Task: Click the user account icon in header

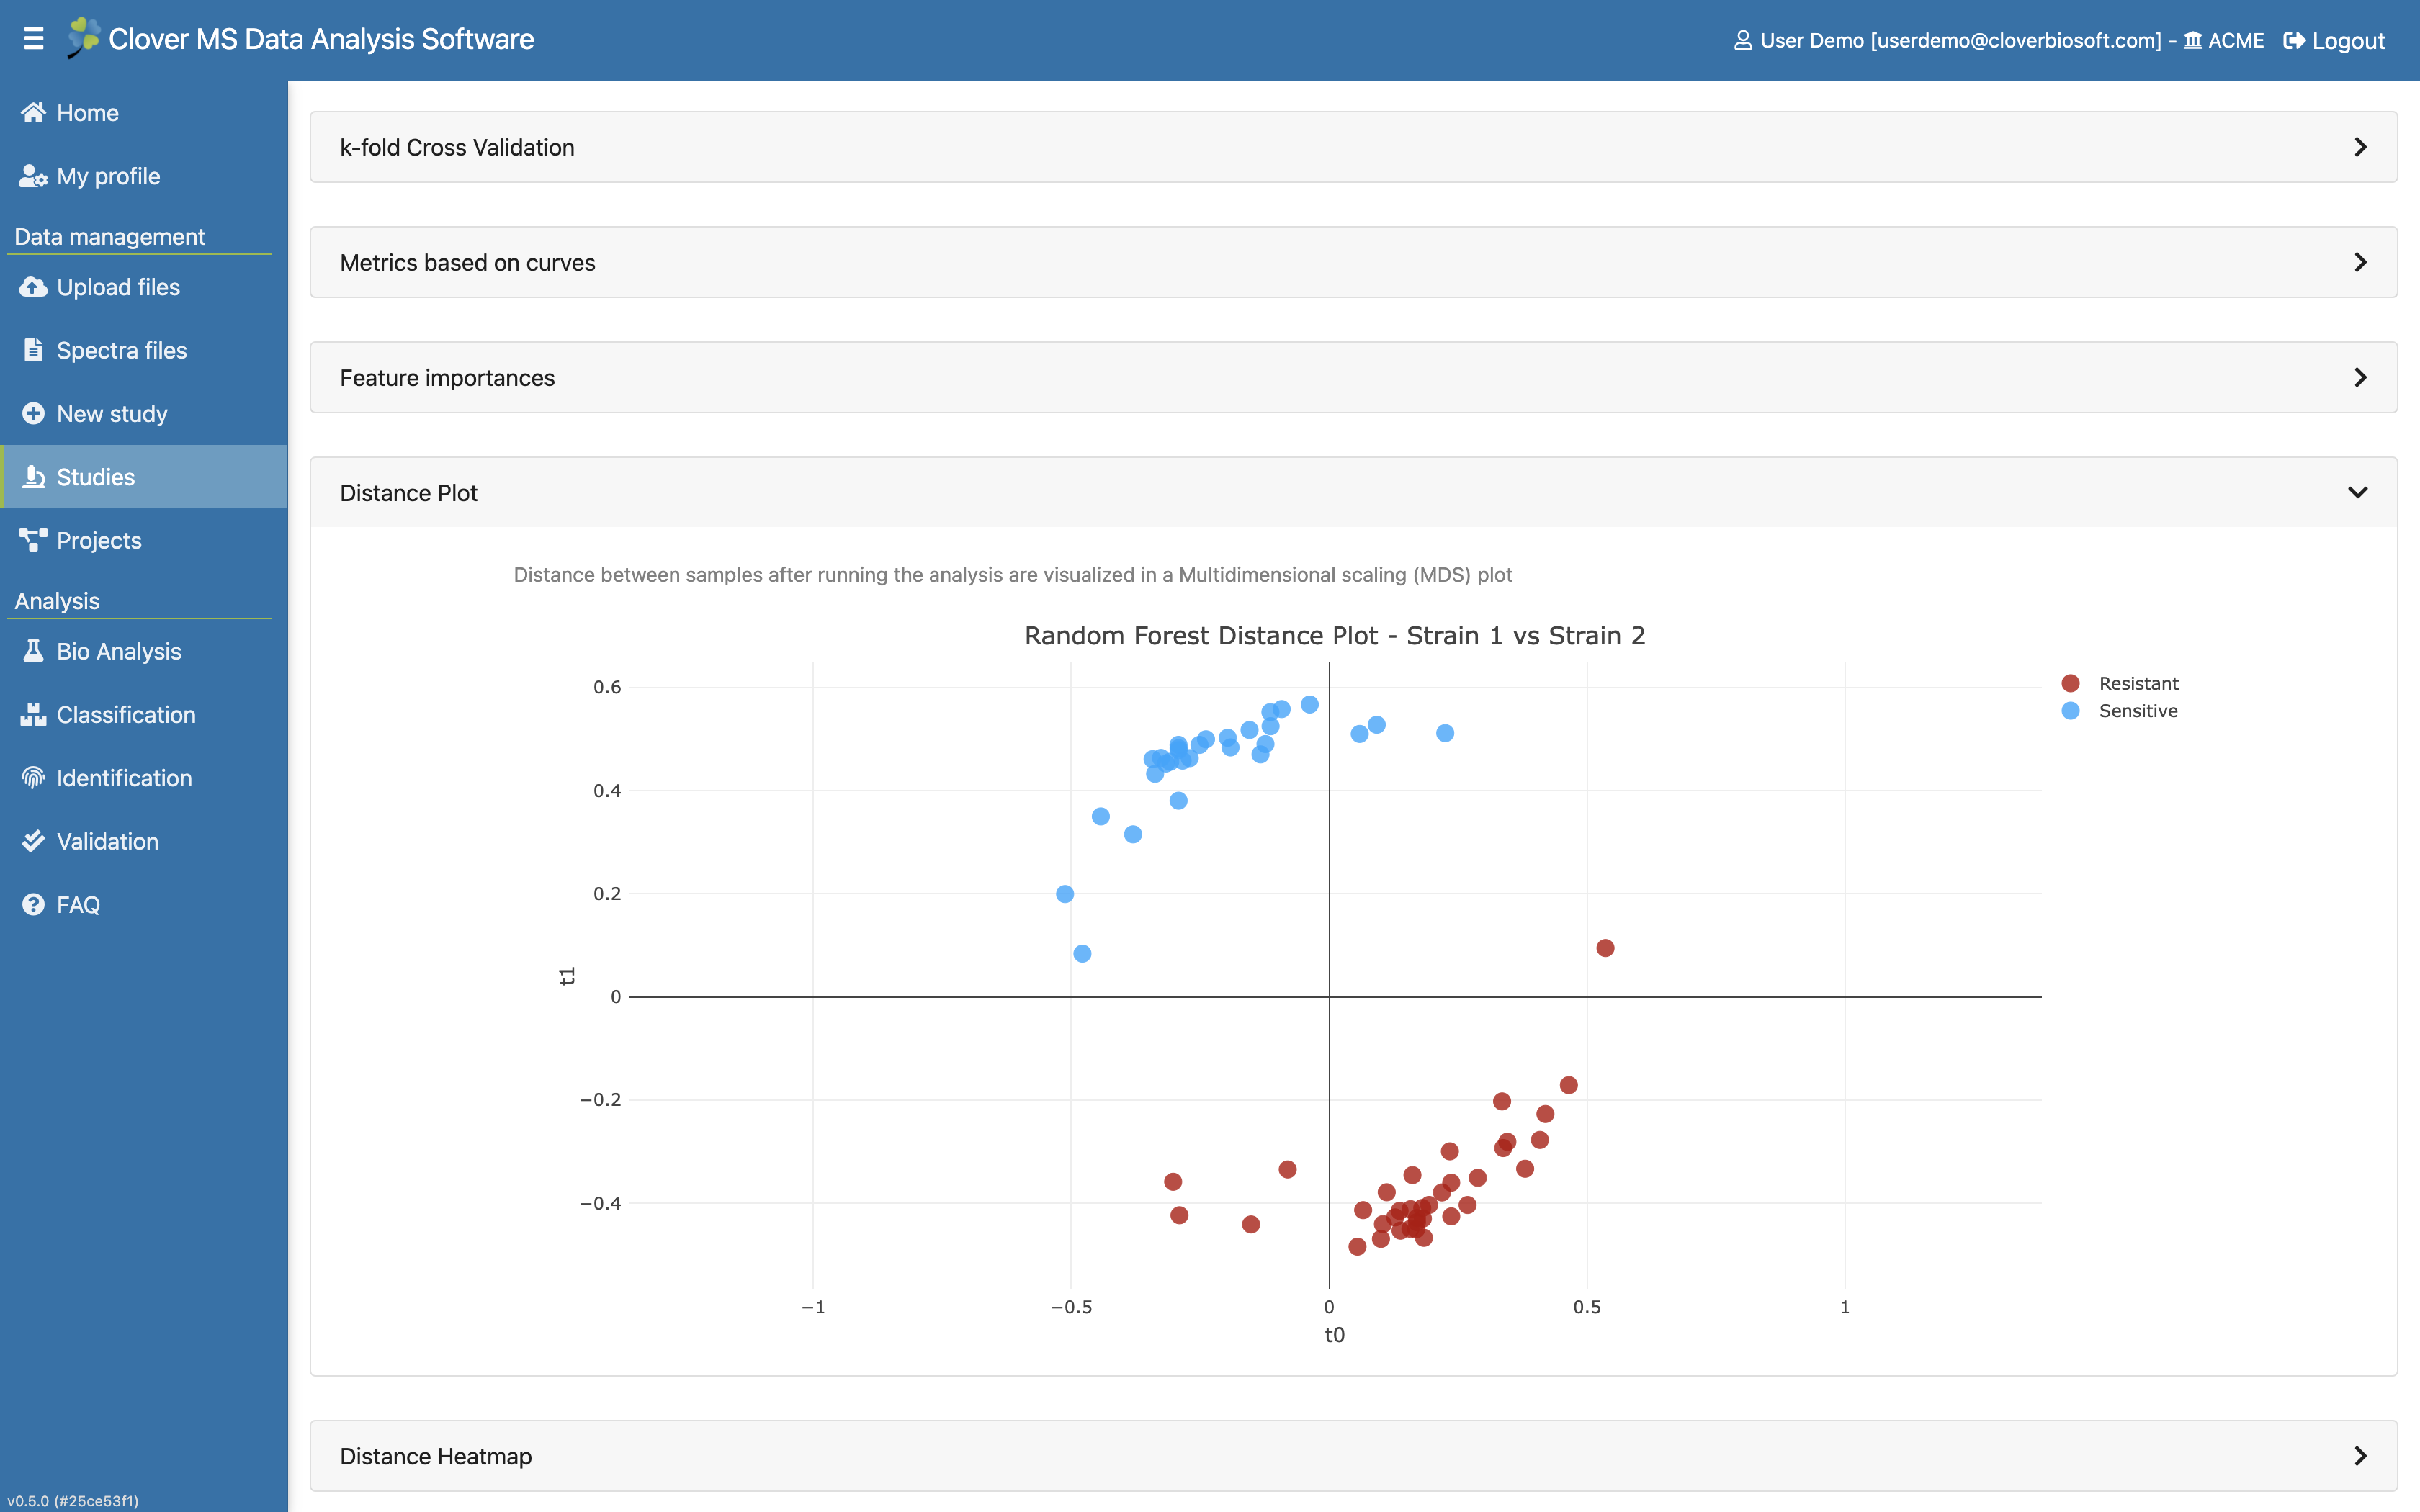Action: pyautogui.click(x=1742, y=40)
